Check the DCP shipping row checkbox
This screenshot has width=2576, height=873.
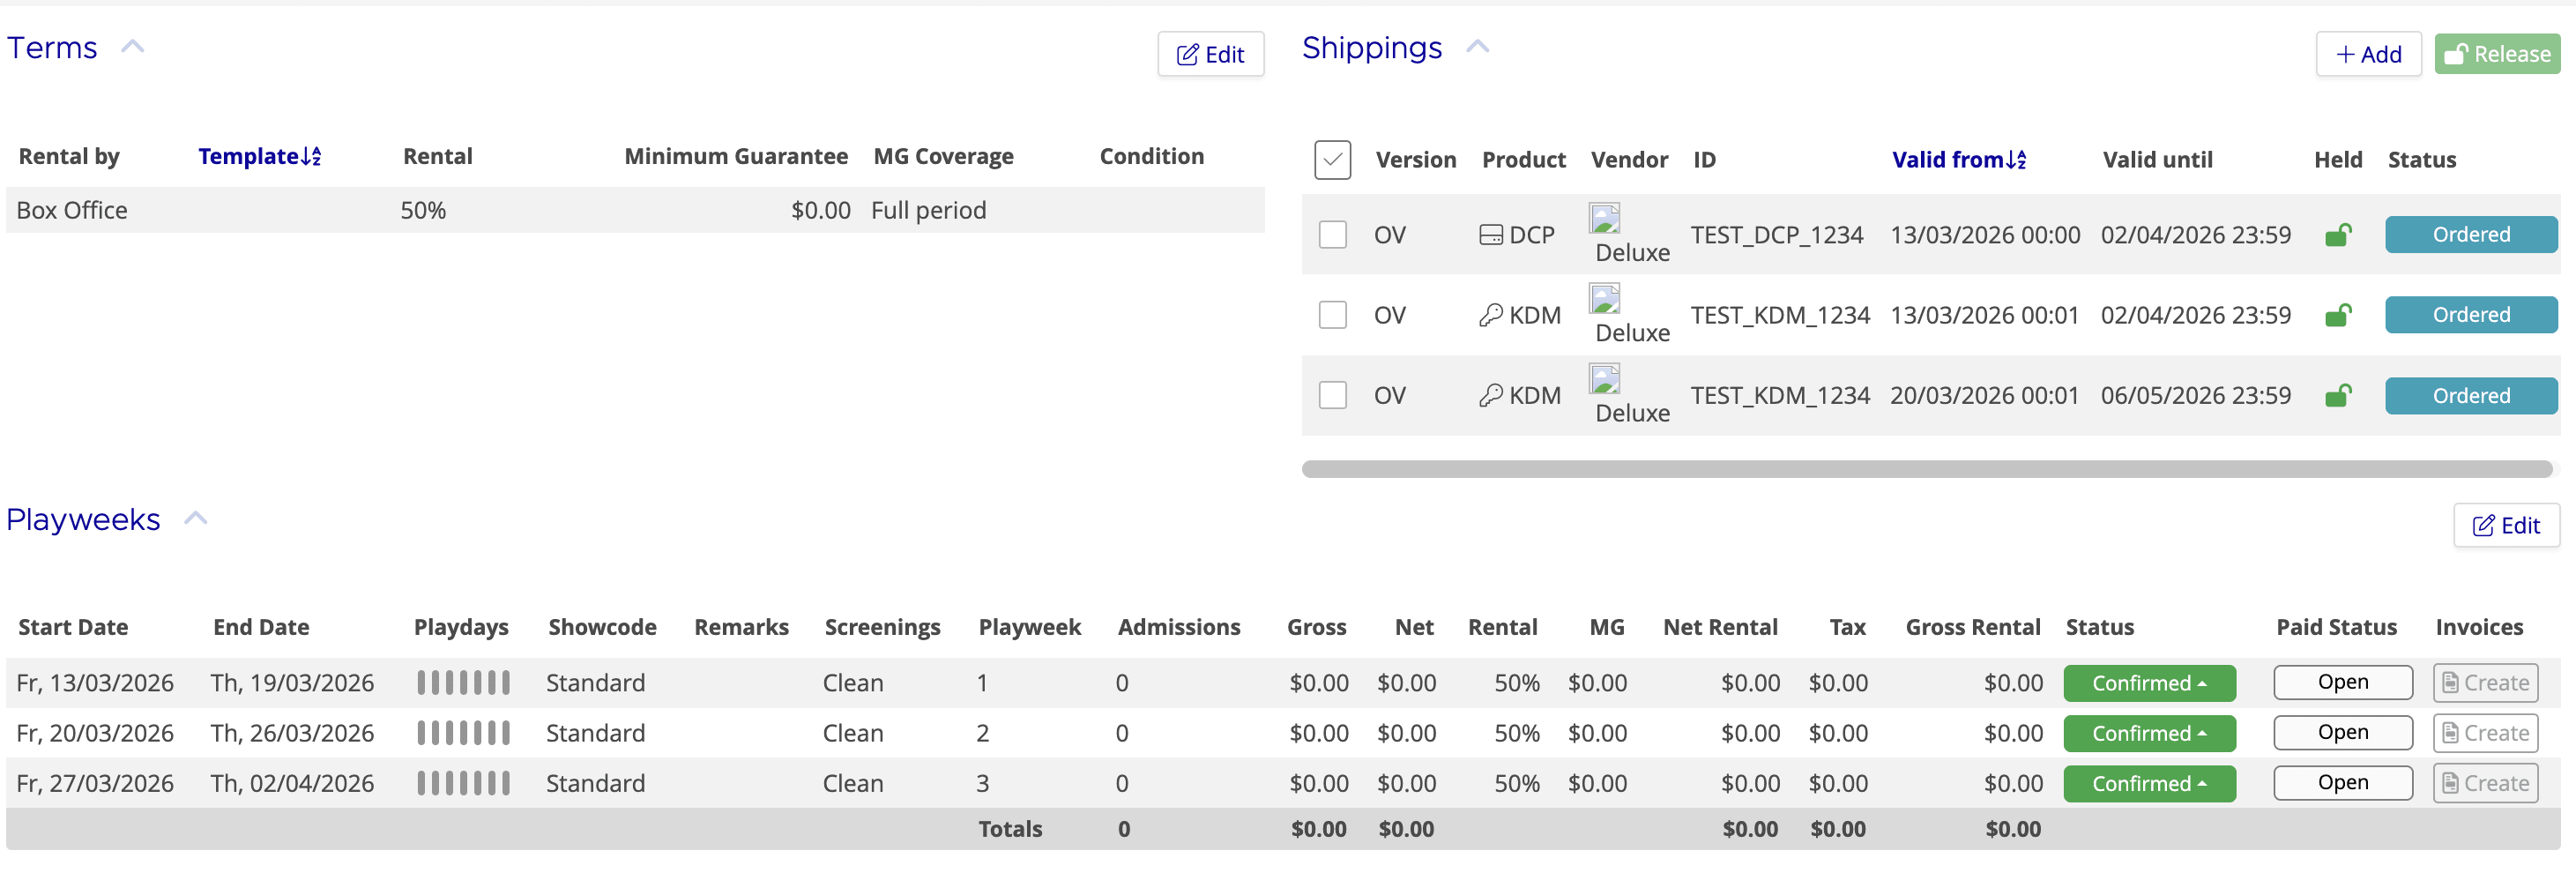pos(1332,235)
